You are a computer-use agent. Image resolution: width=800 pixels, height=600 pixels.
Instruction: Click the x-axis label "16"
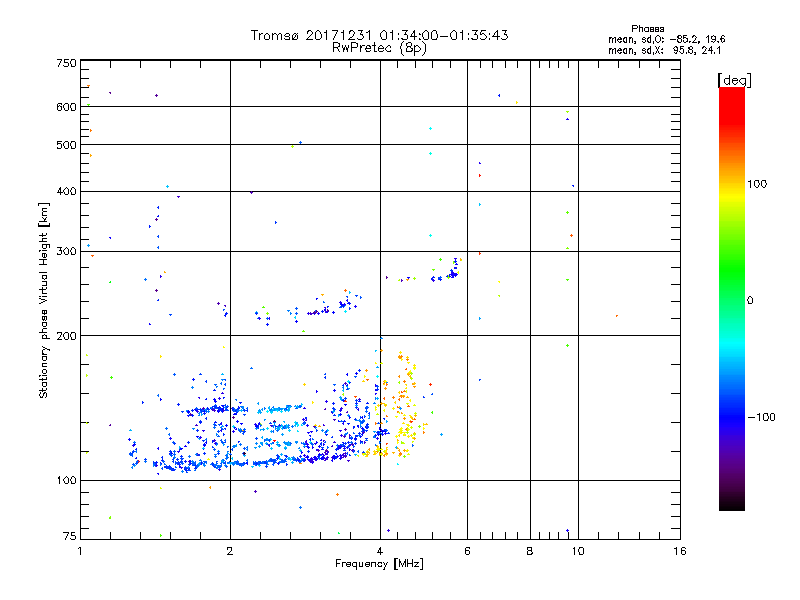(x=680, y=551)
